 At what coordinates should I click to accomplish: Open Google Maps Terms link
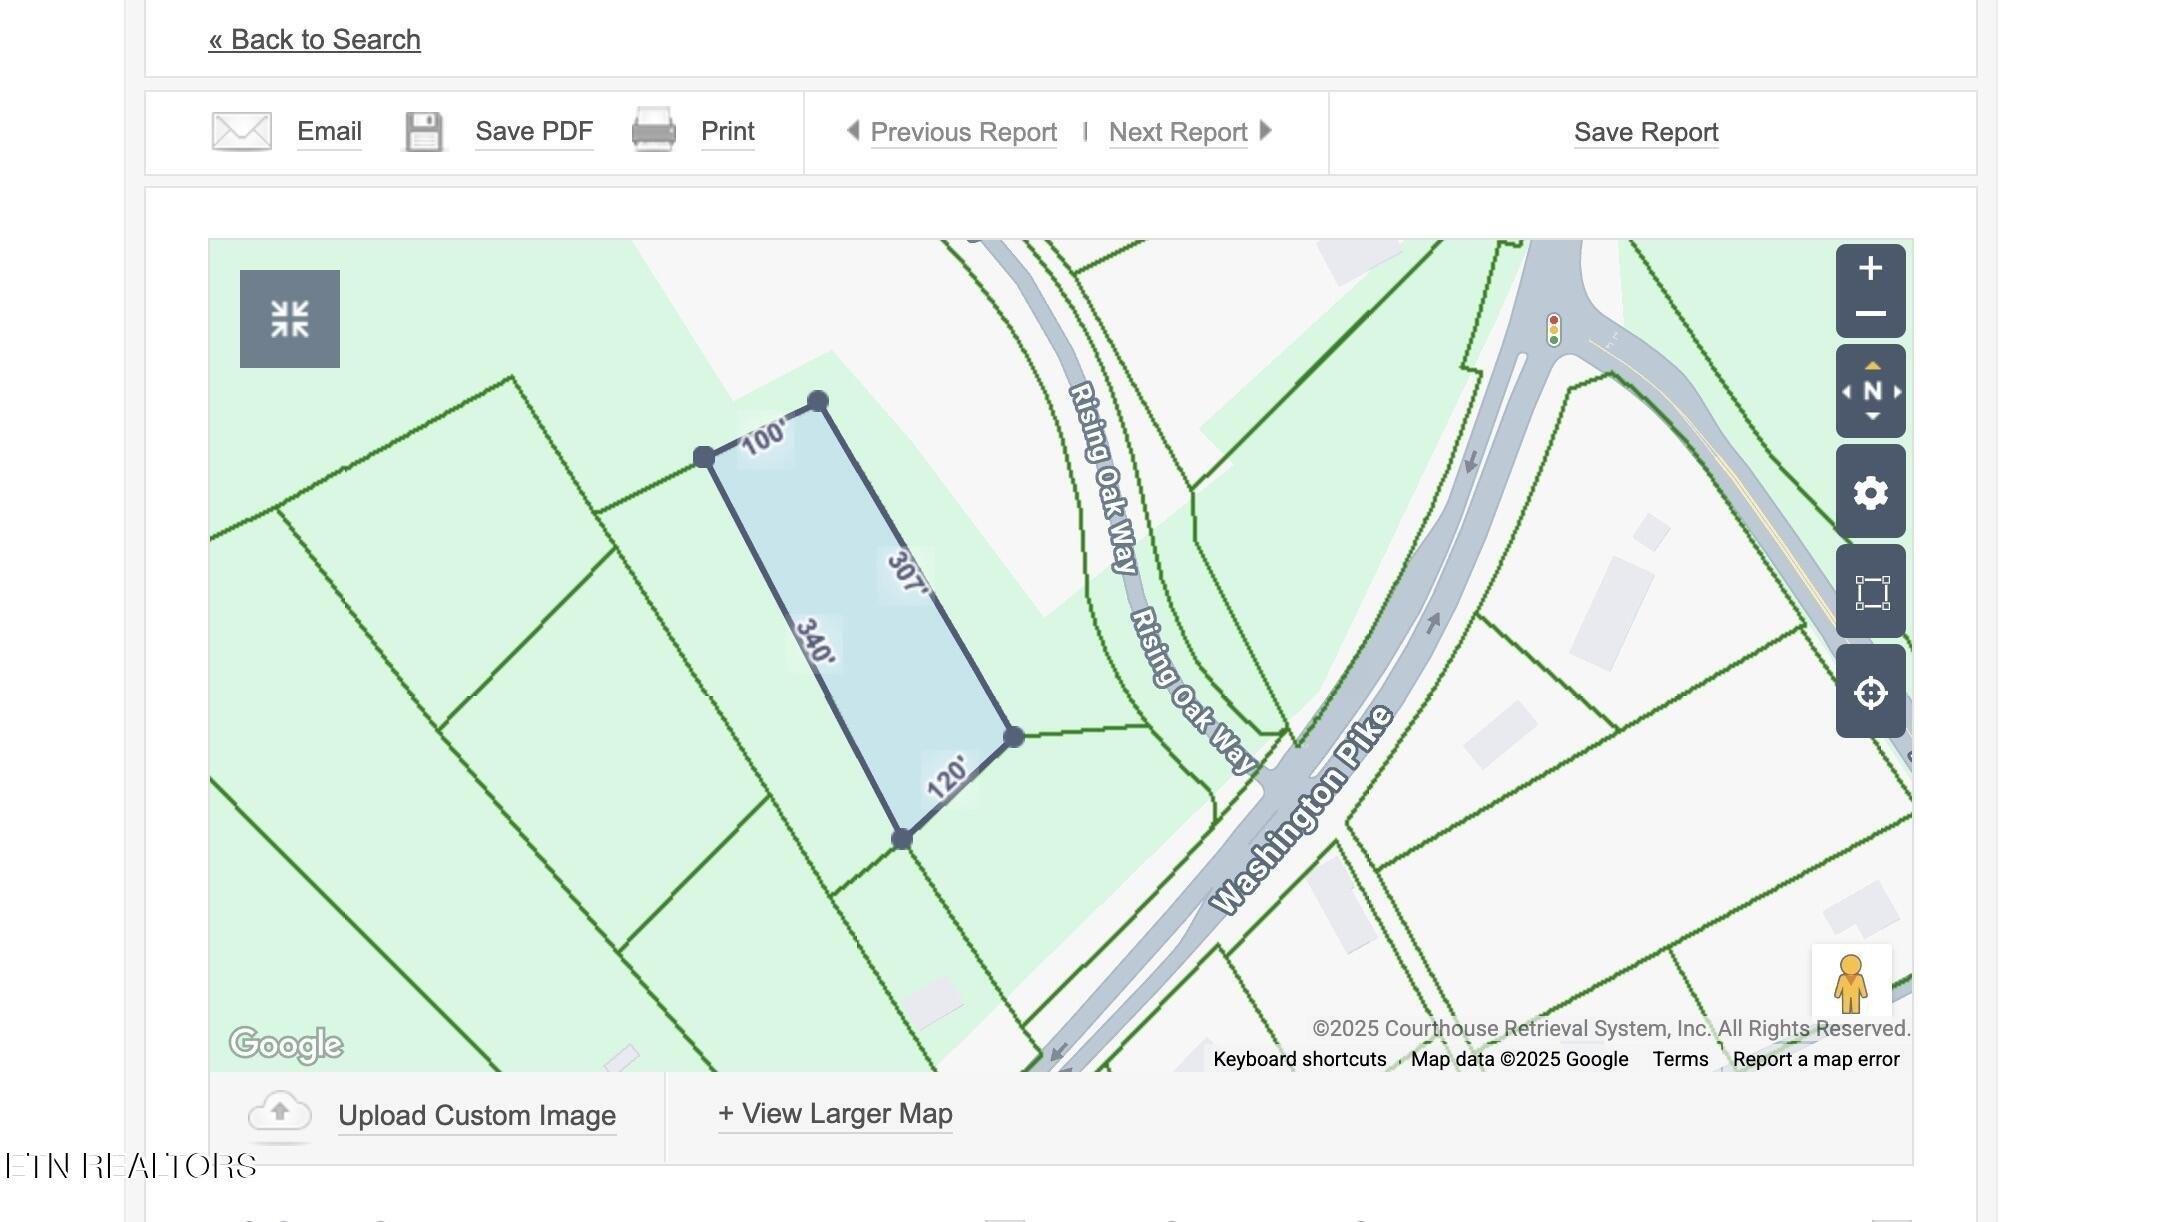(x=1679, y=1059)
